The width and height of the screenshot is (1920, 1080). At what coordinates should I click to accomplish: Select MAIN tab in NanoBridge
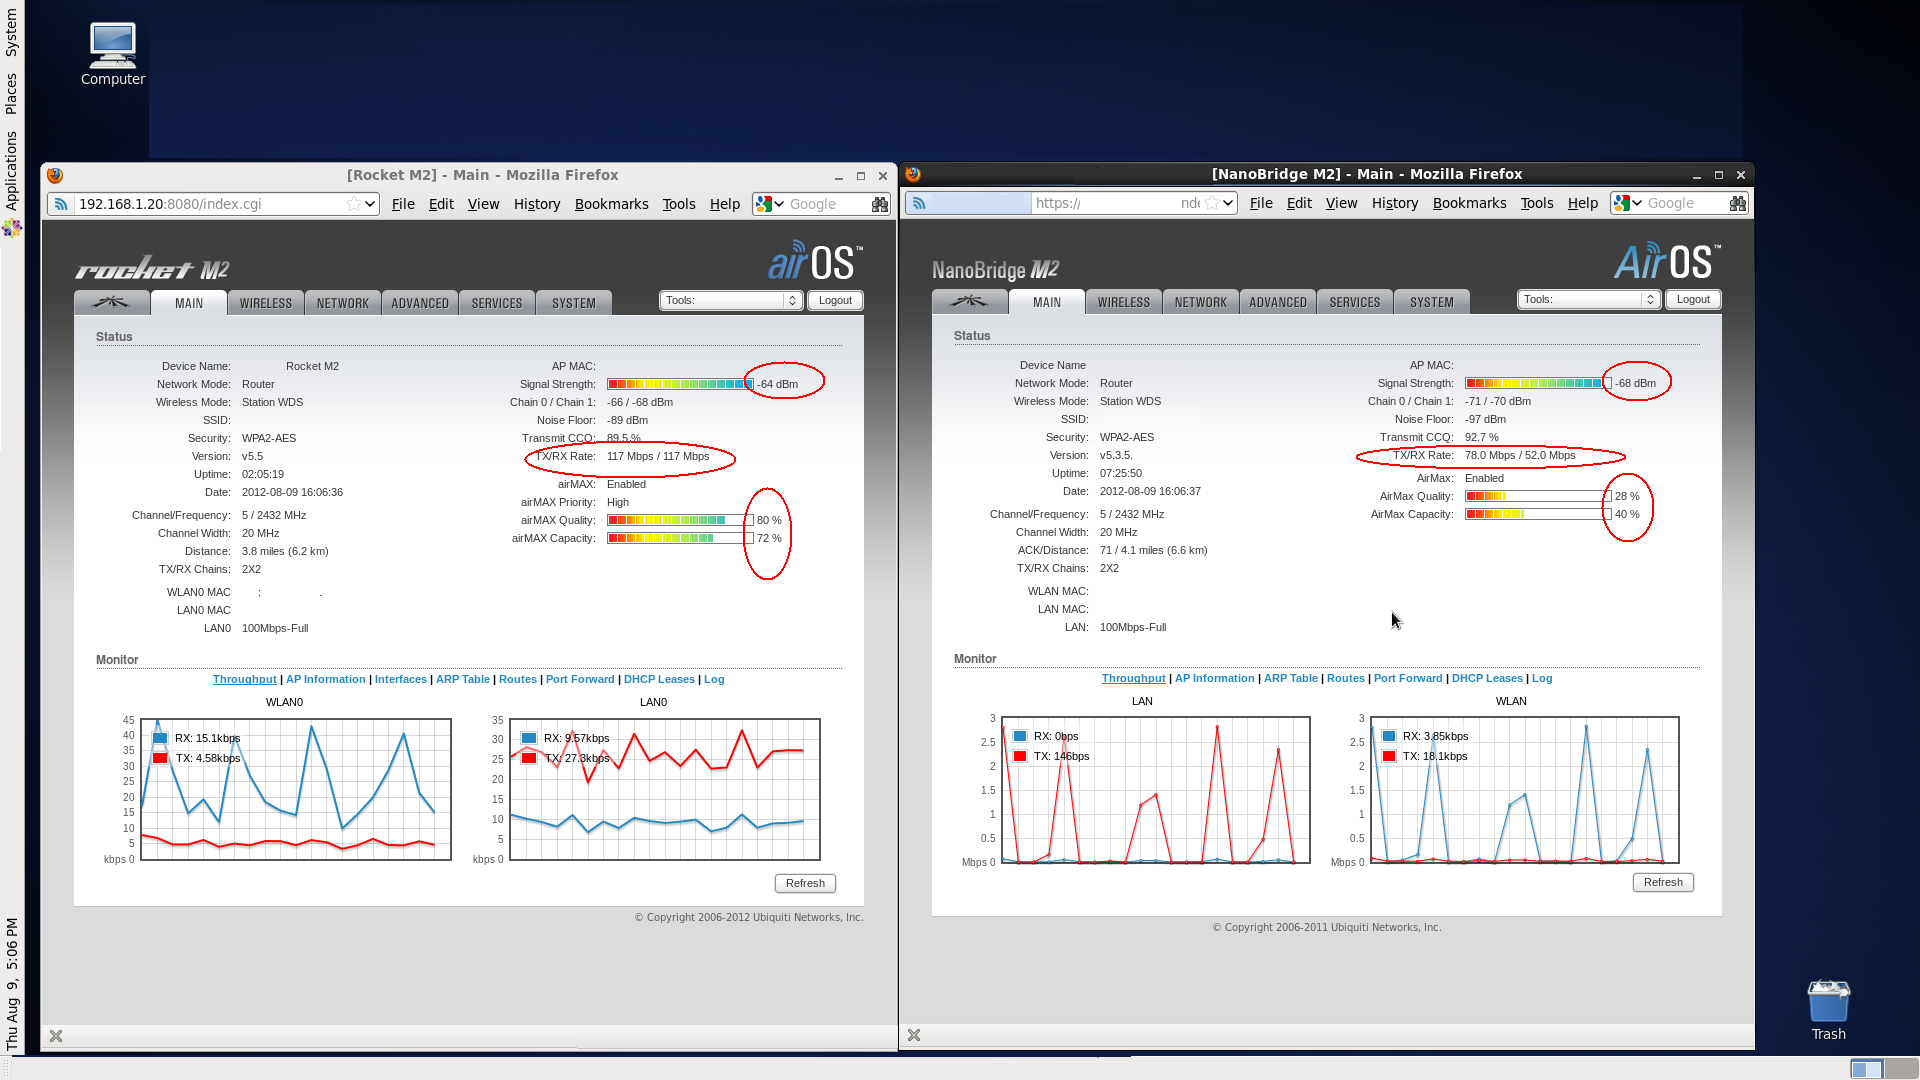coord(1047,302)
